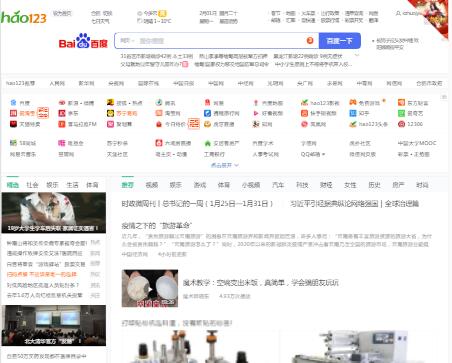Viewport: 452px width, 363px height.
Task: Expand hot search list chevron under search
Action: (357, 55)
